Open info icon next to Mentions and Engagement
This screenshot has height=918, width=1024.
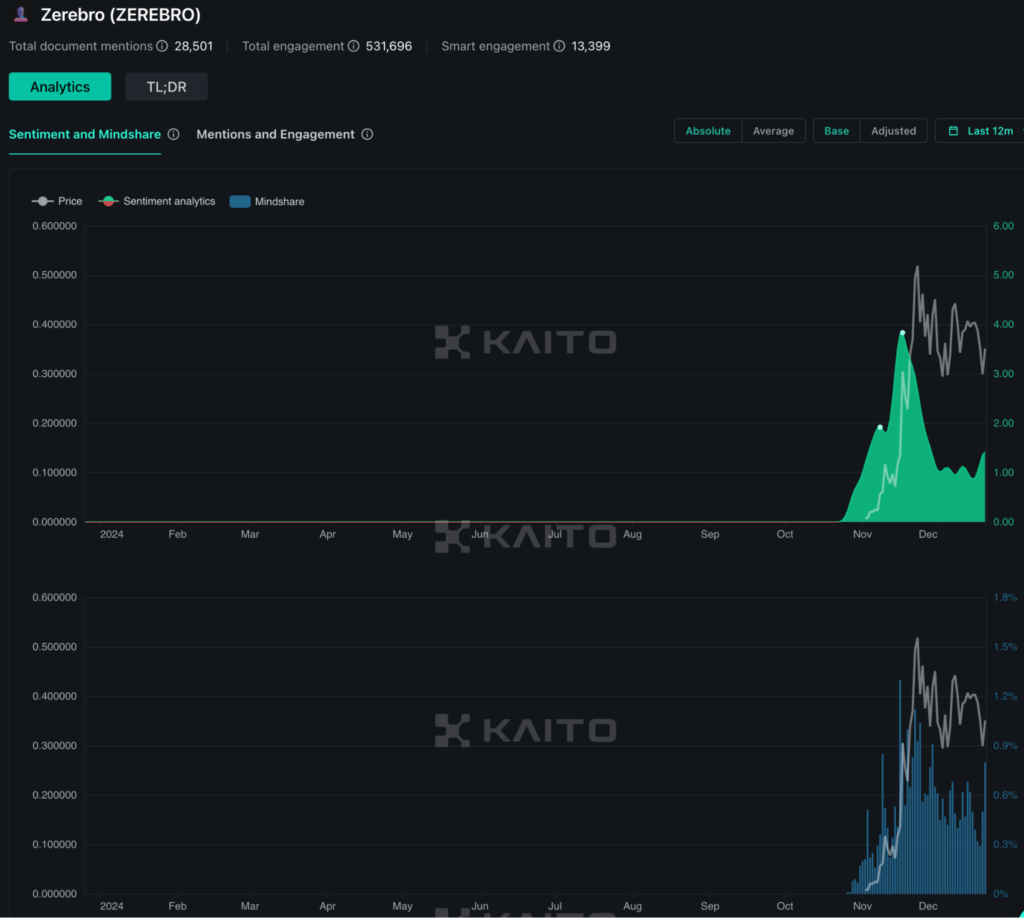coord(367,134)
